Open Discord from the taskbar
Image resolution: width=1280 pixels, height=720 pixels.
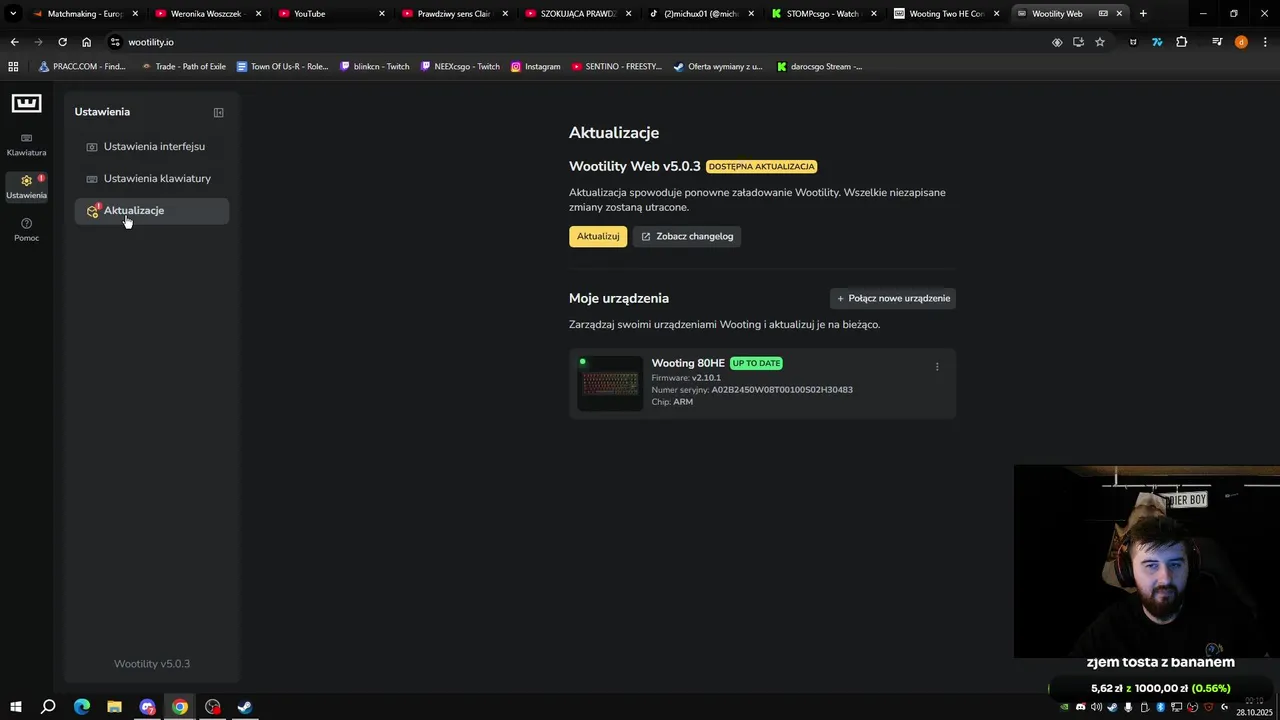pyautogui.click(x=147, y=707)
